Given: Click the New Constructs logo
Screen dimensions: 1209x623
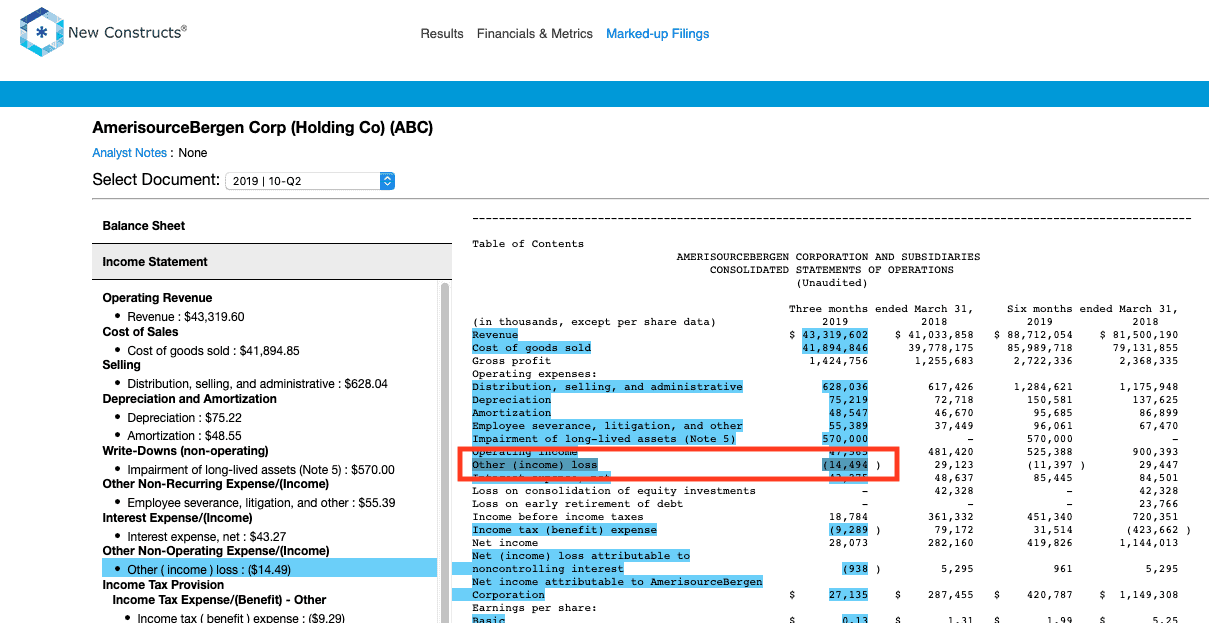Looking at the screenshot, I should click(103, 33).
